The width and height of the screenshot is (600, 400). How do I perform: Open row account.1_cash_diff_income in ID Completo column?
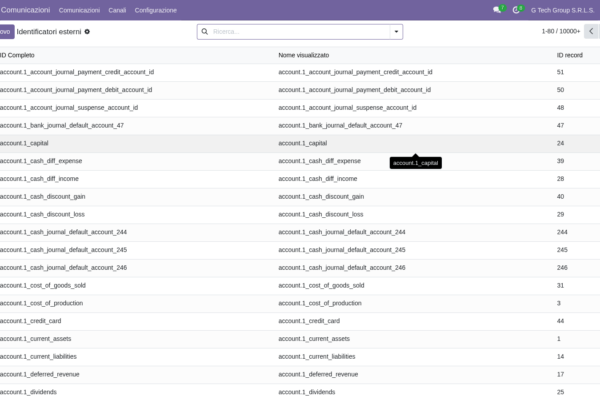[x=39, y=179]
